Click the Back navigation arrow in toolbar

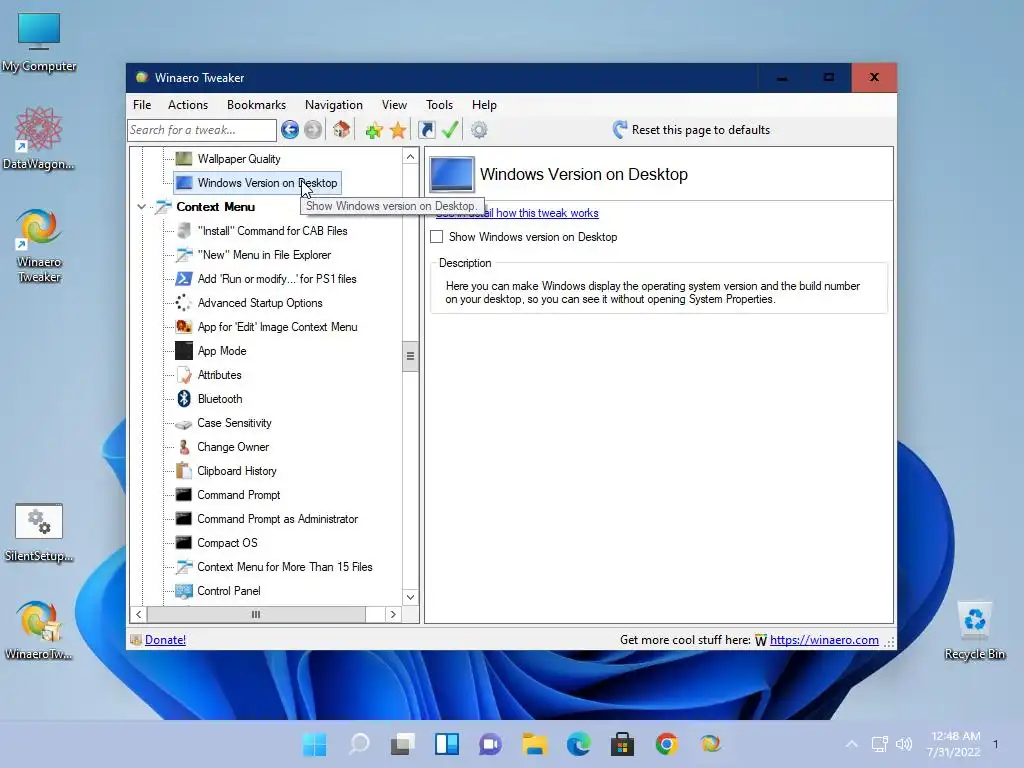click(x=290, y=130)
